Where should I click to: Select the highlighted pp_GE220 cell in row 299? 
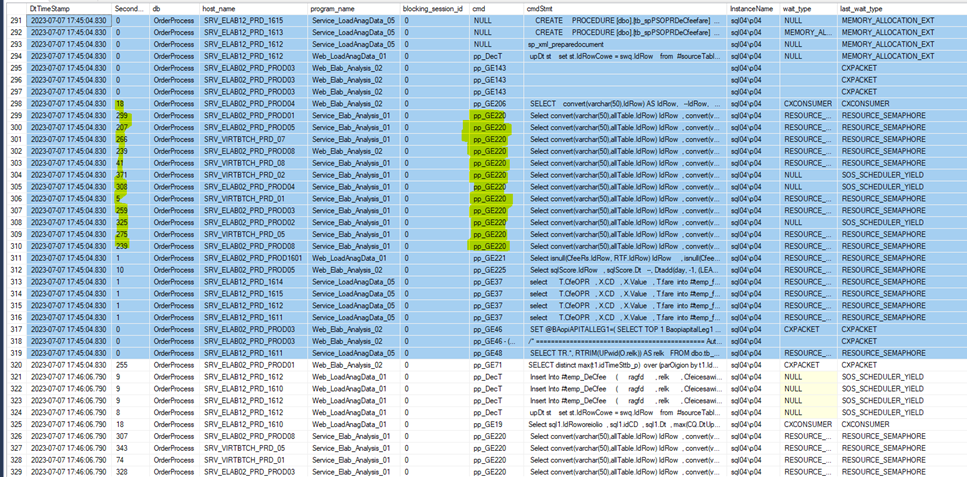[x=491, y=115]
